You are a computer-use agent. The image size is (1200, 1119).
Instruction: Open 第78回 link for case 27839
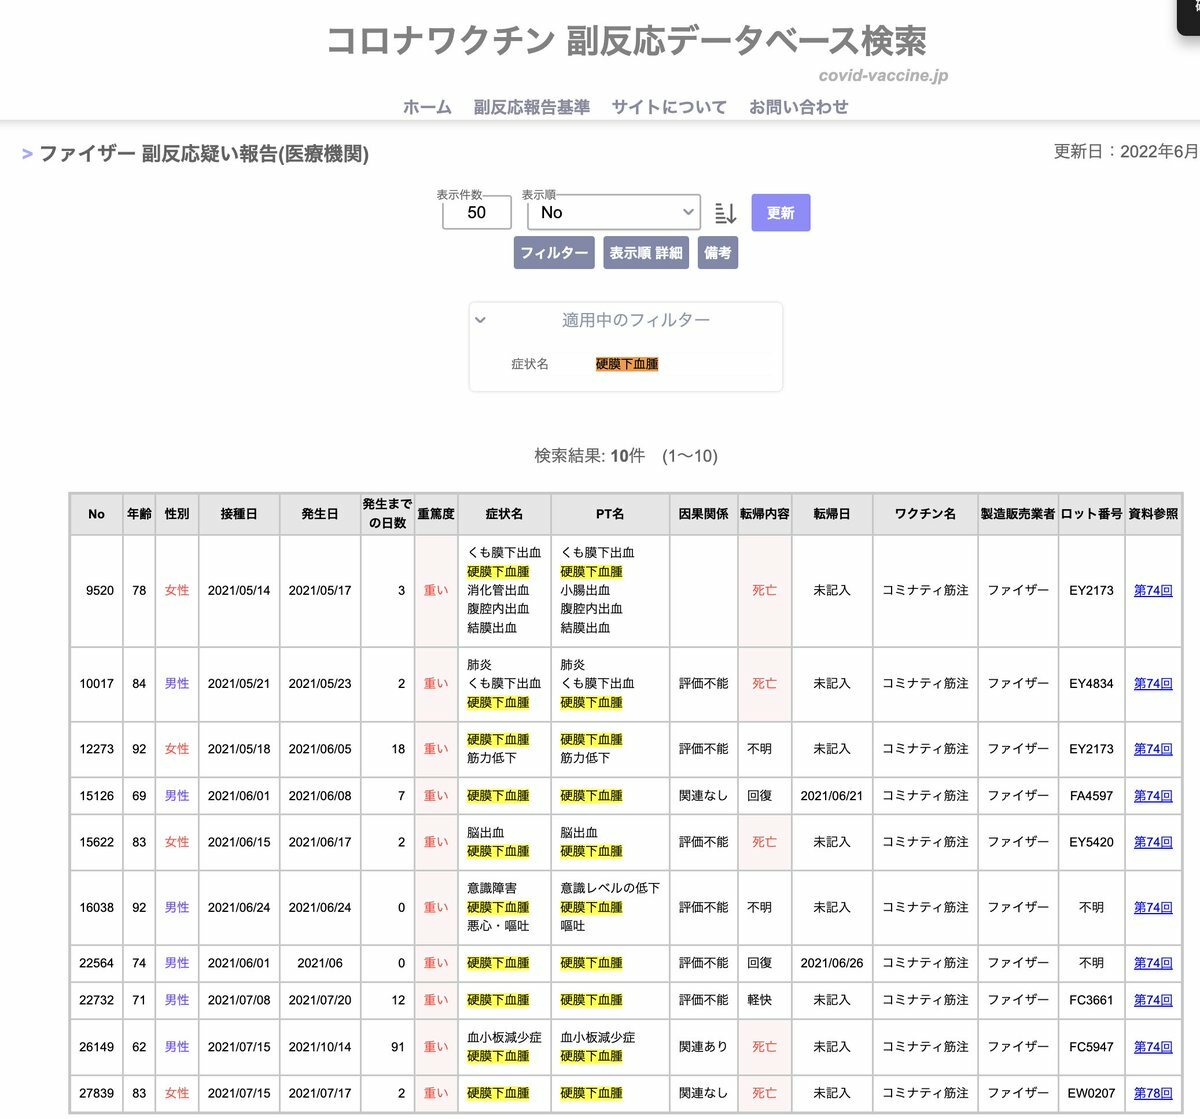[x=1152, y=1093]
